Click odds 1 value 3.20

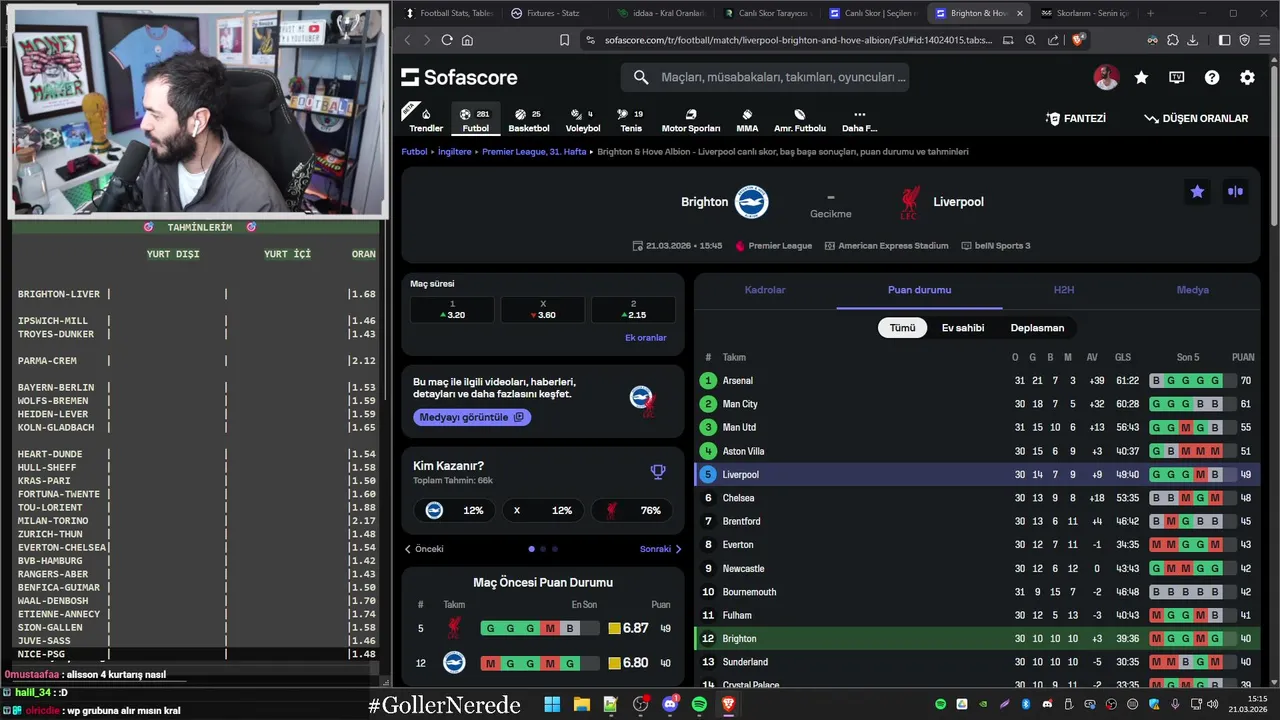[452, 309]
